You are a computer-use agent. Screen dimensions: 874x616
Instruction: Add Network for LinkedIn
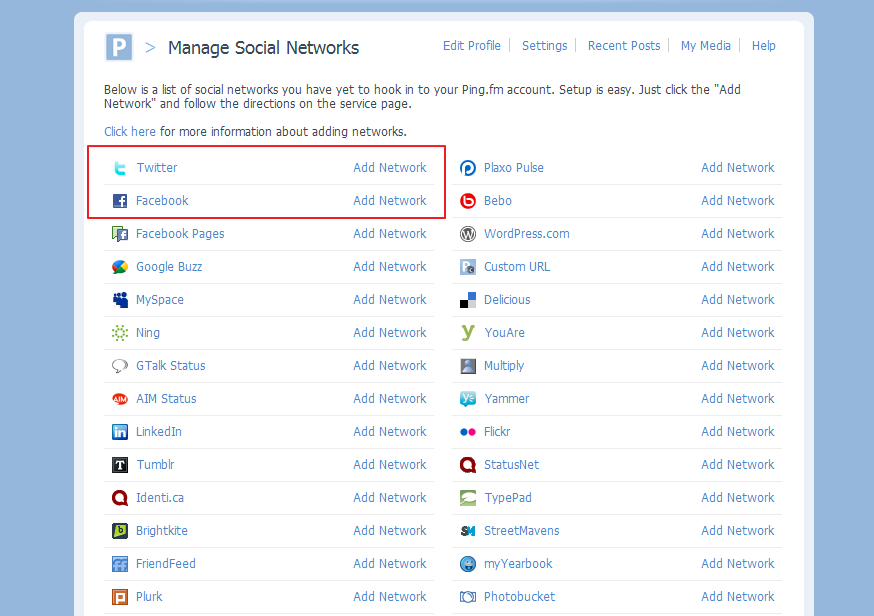[390, 431]
